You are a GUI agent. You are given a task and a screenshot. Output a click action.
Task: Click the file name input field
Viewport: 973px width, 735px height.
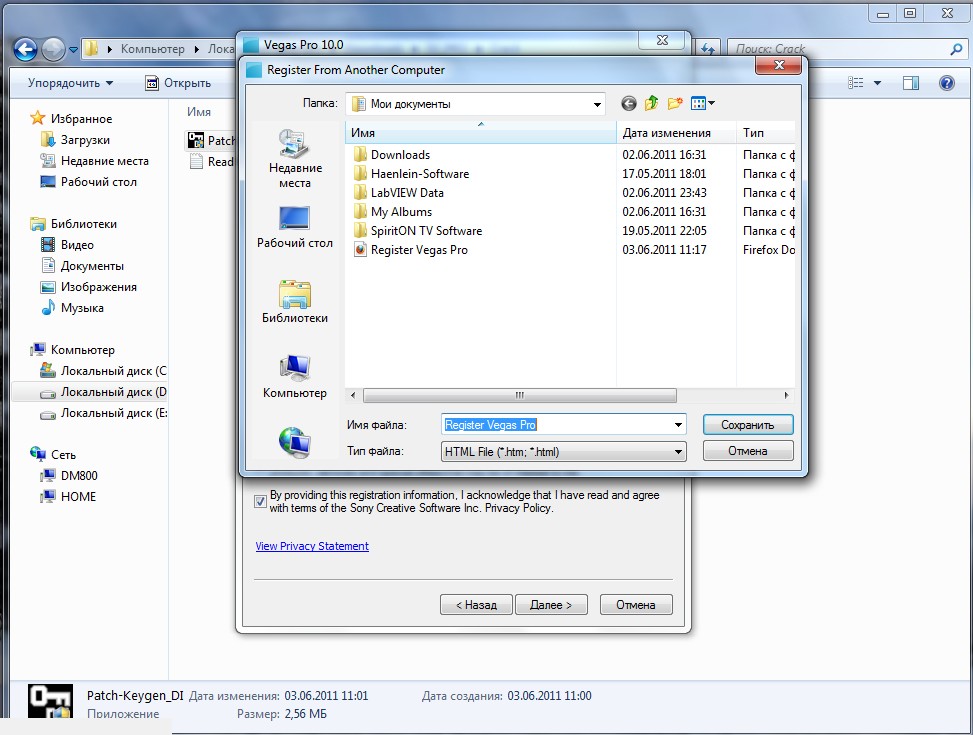(x=557, y=425)
